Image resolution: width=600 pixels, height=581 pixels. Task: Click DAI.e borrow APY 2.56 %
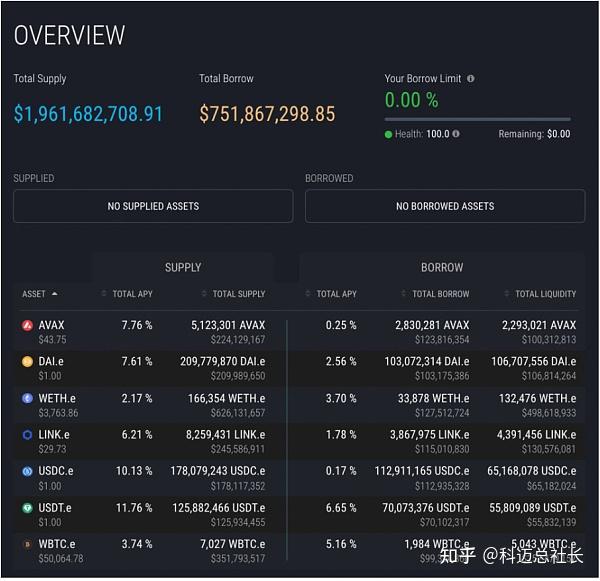(341, 362)
